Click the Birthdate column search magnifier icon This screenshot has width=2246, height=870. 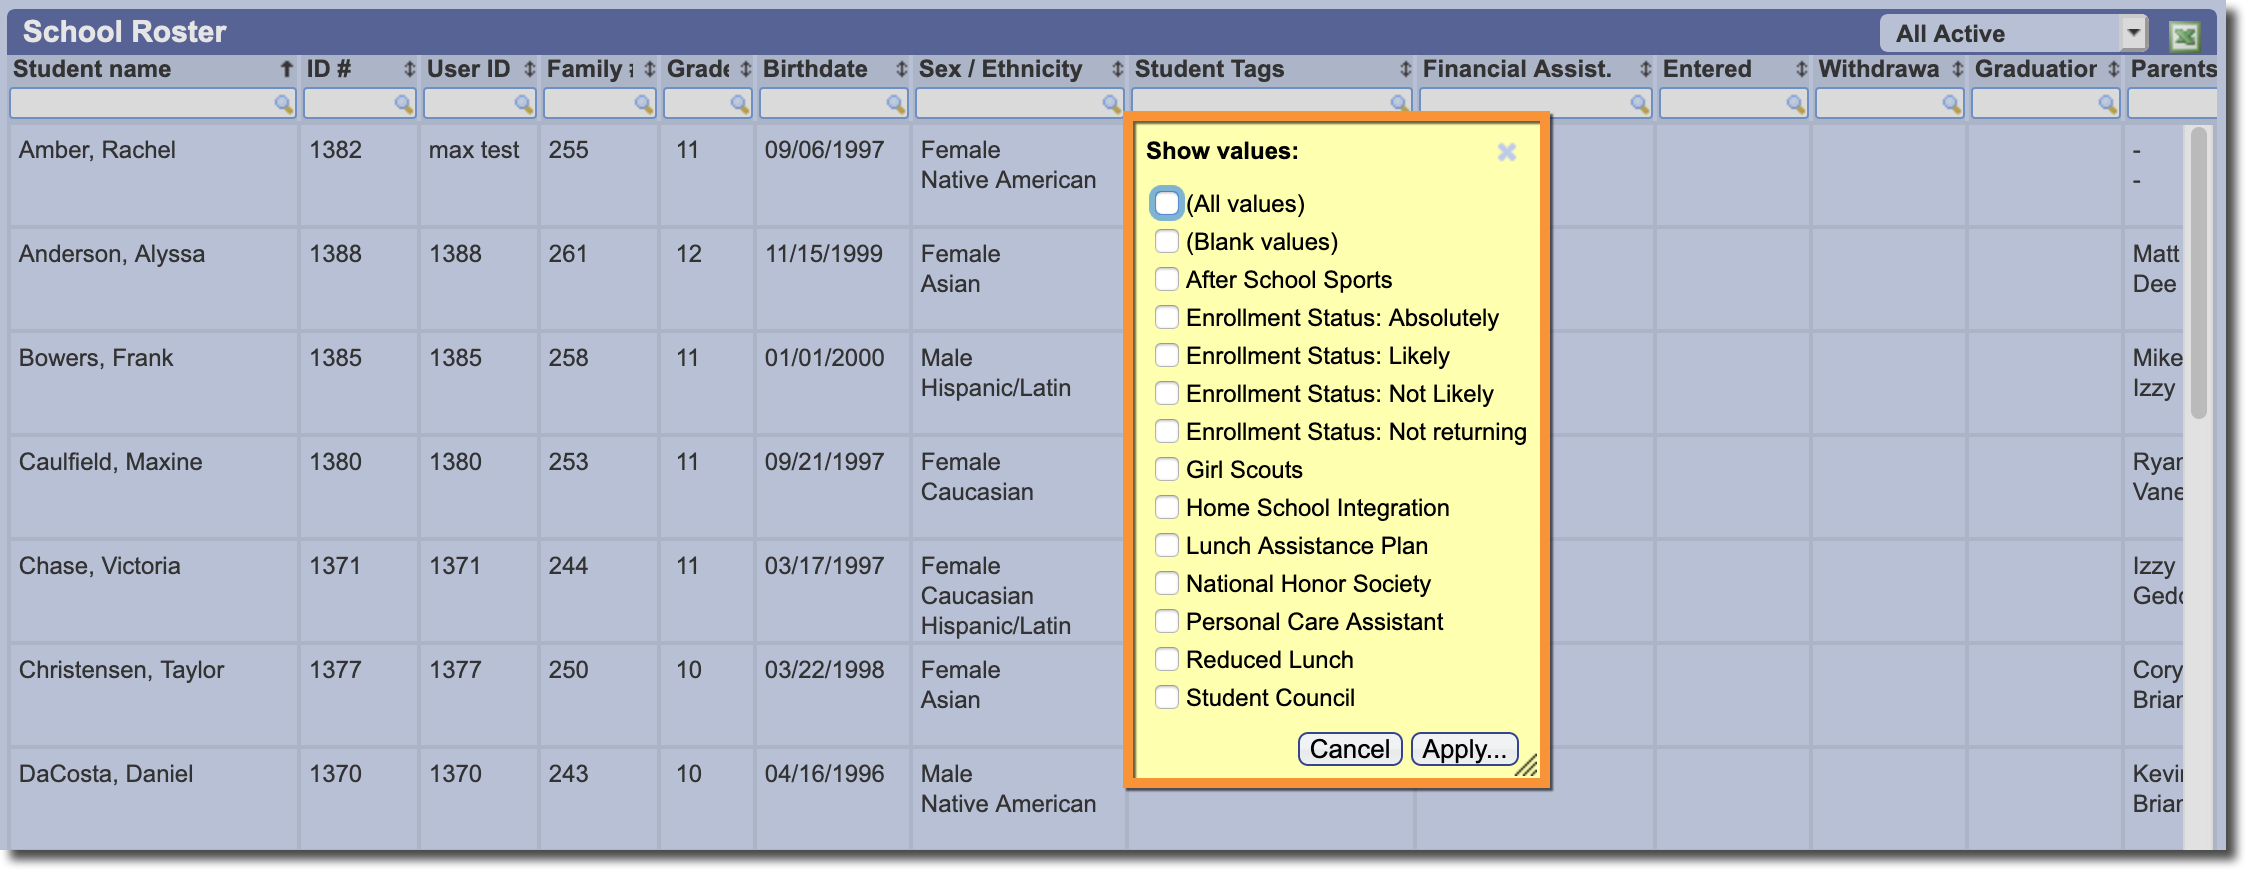(895, 104)
